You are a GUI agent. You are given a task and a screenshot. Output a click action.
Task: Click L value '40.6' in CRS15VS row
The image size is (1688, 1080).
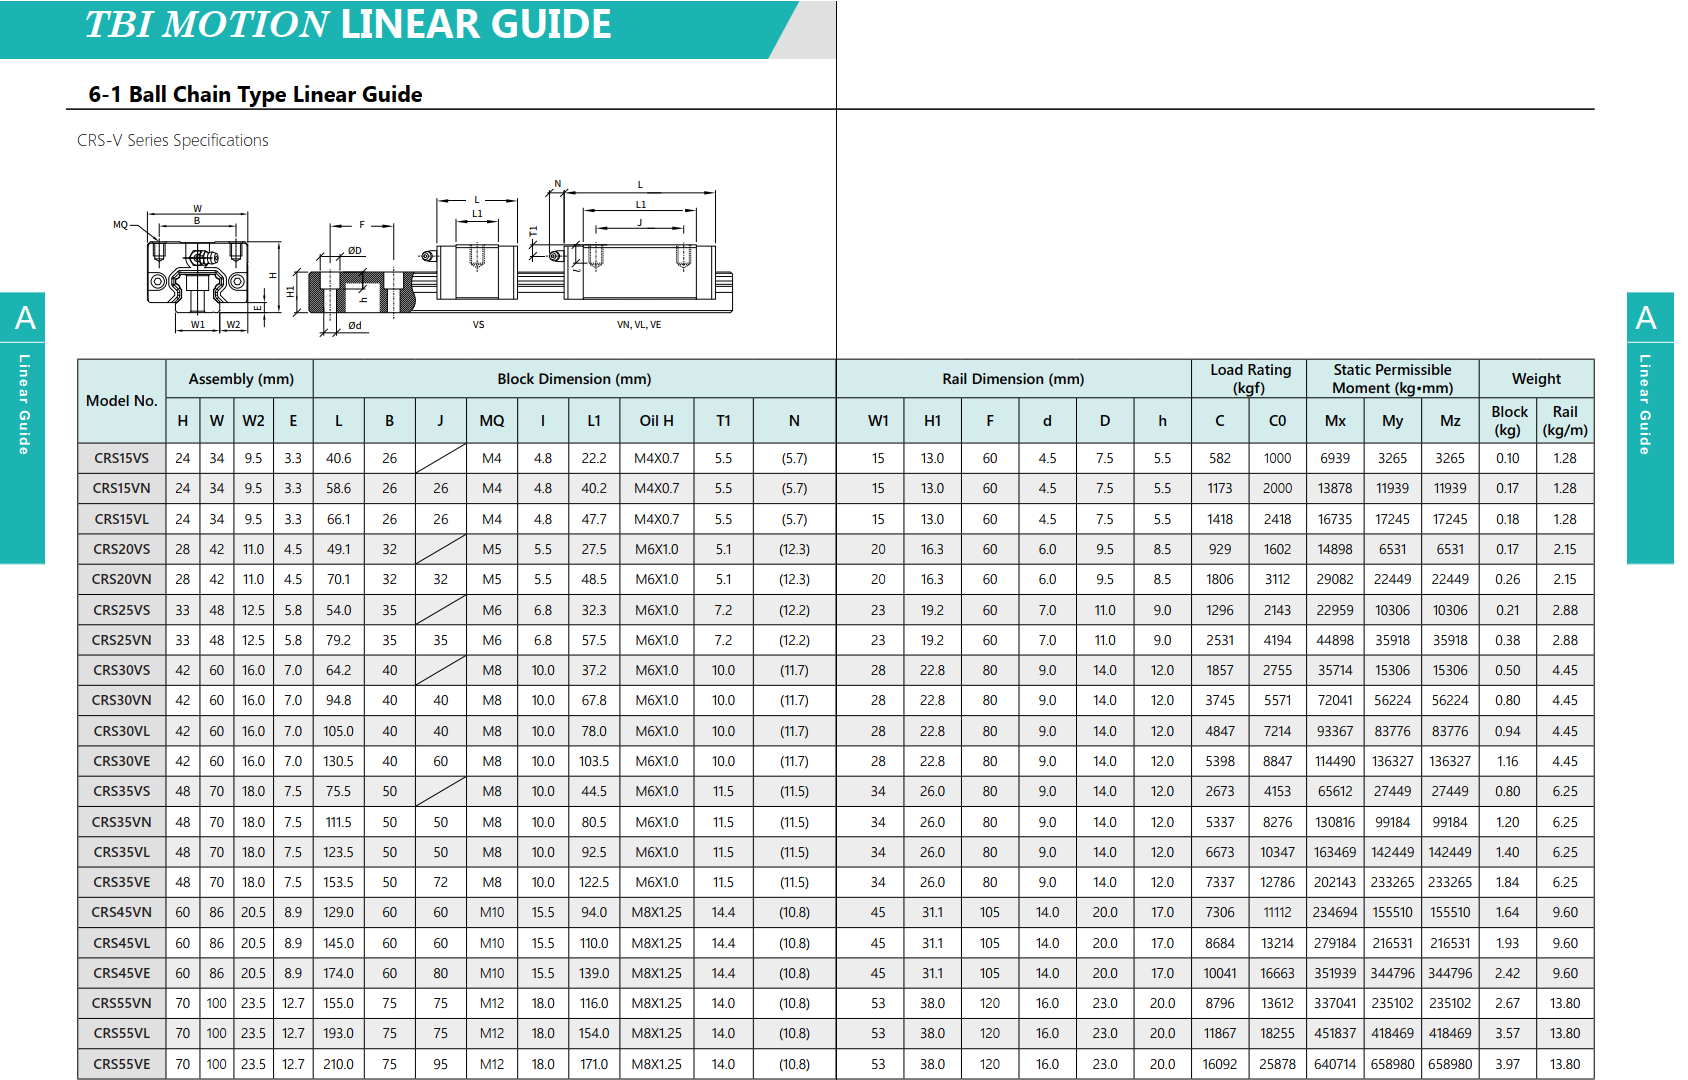[x=339, y=458]
